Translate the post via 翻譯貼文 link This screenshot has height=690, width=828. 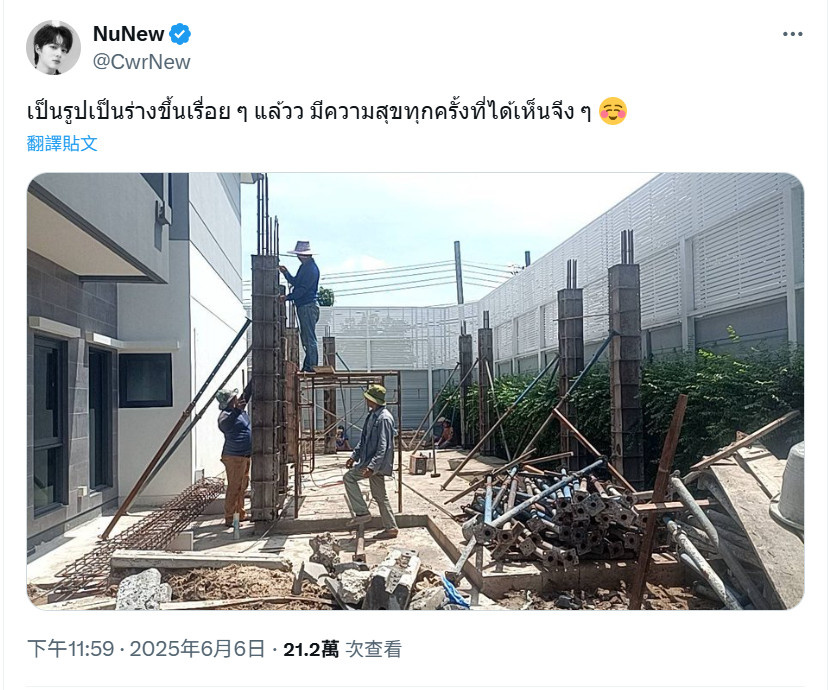coord(62,144)
